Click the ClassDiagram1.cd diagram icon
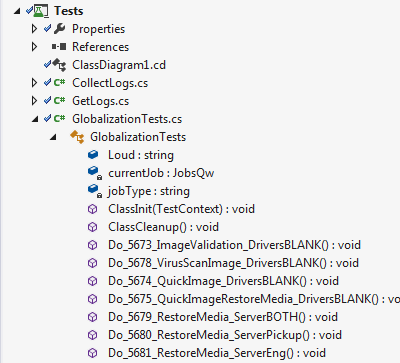 pyautogui.click(x=59, y=65)
